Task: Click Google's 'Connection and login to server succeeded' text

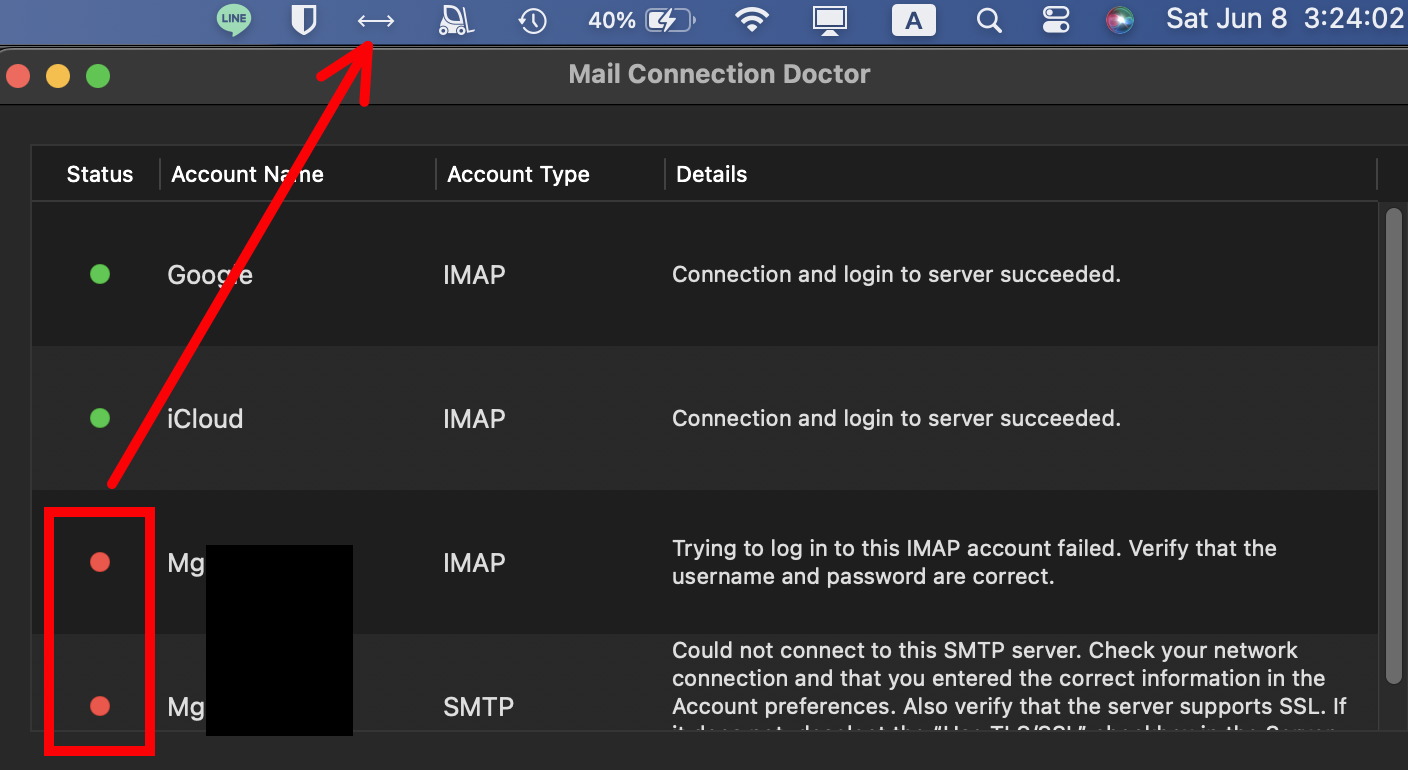Action: [x=896, y=274]
